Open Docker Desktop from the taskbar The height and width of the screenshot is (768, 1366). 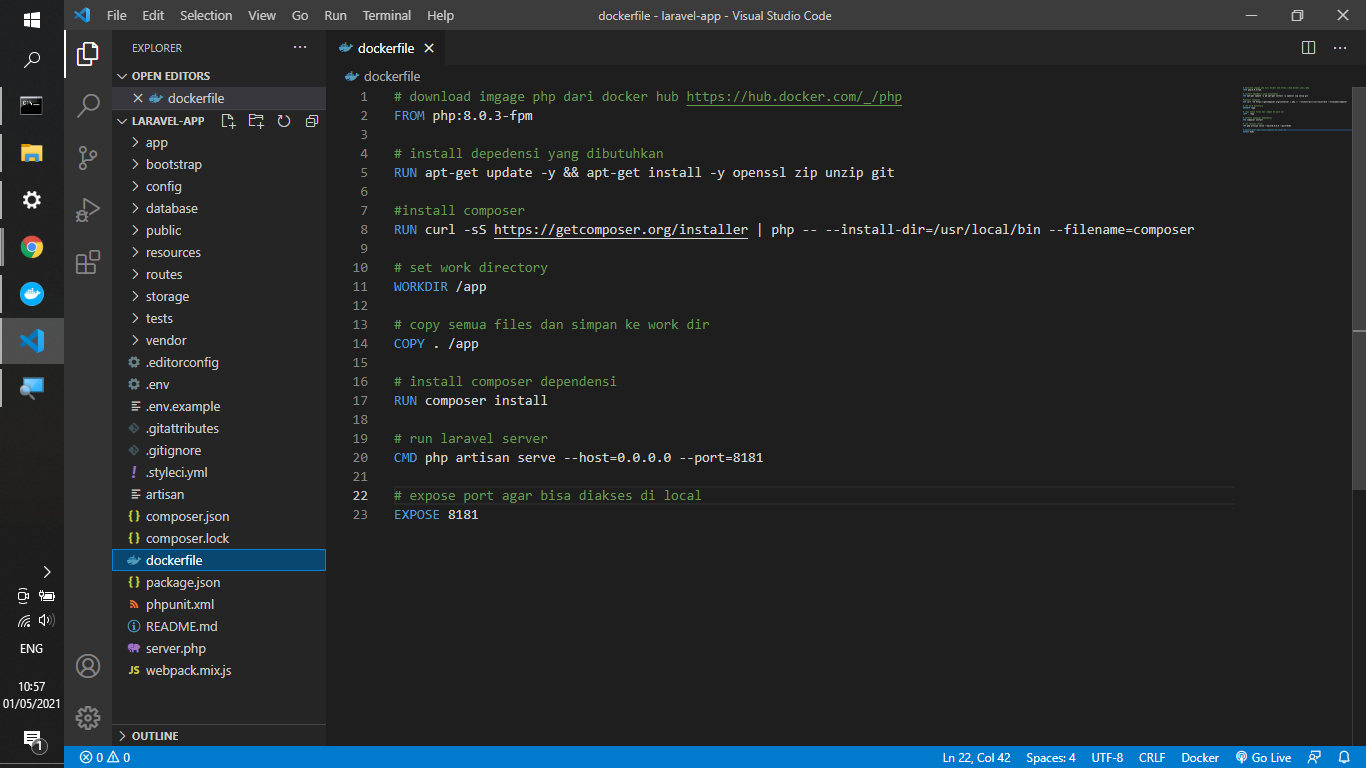[x=32, y=294]
